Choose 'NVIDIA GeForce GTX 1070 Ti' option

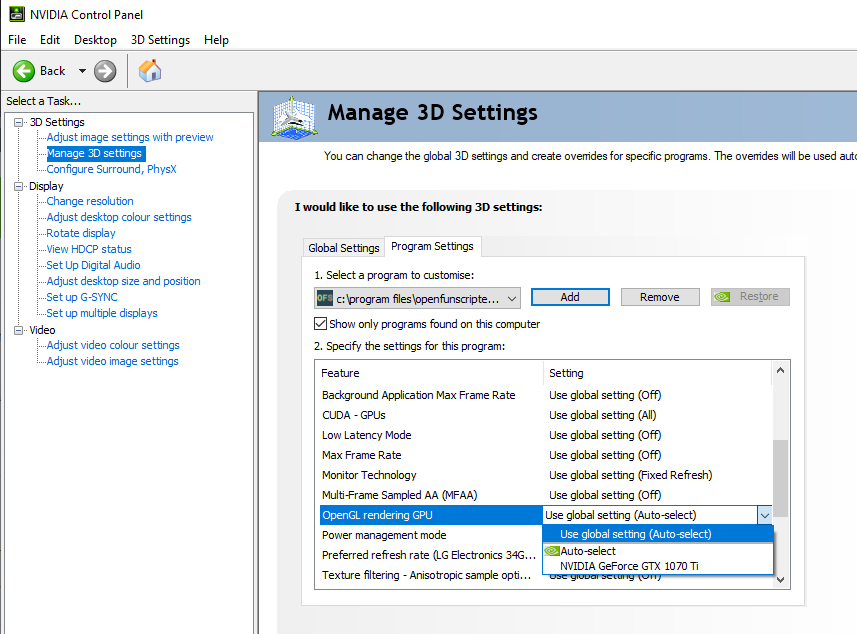[x=658, y=566]
